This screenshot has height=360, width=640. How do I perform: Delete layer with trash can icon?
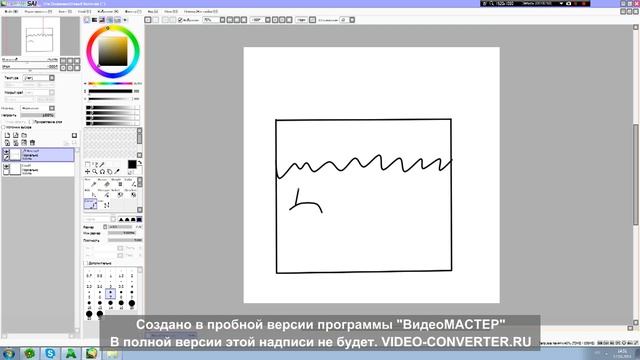(x=32, y=142)
